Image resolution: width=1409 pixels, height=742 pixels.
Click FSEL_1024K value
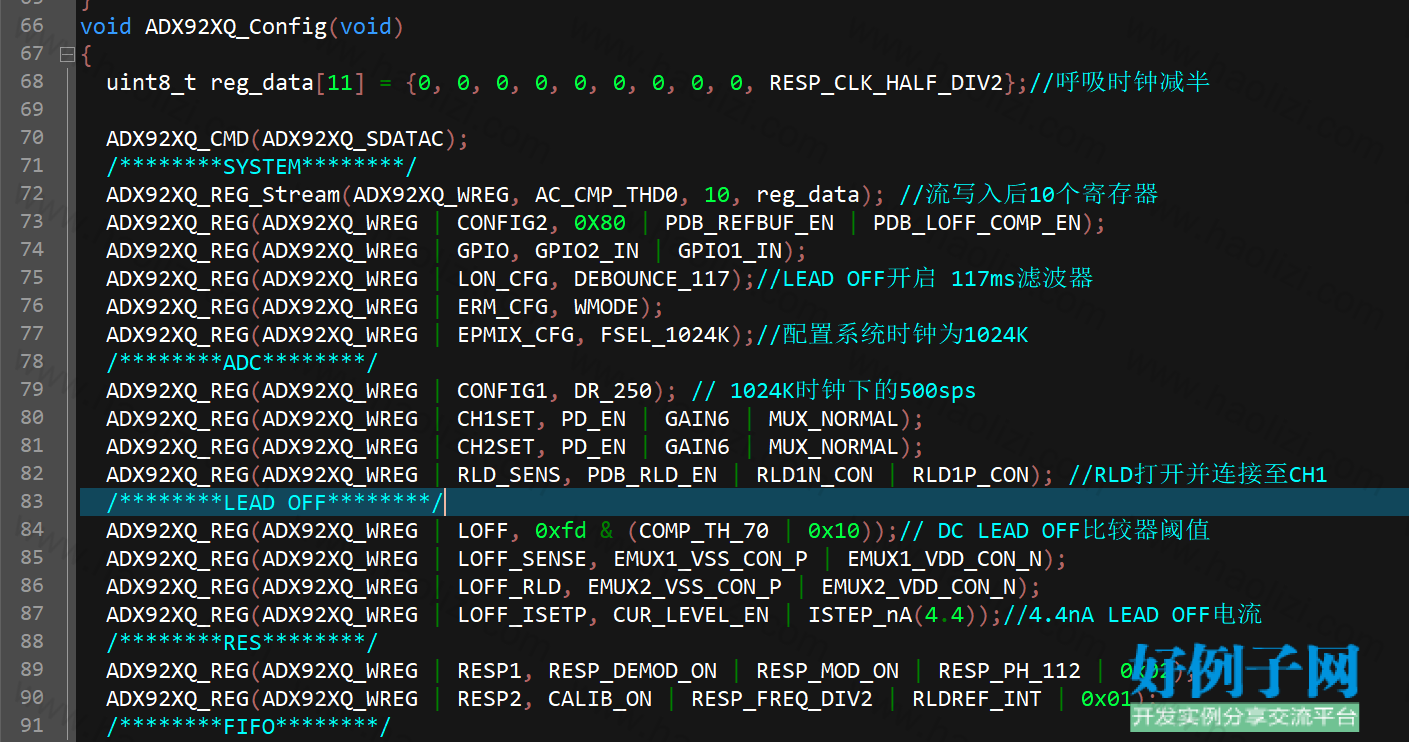[665, 334]
